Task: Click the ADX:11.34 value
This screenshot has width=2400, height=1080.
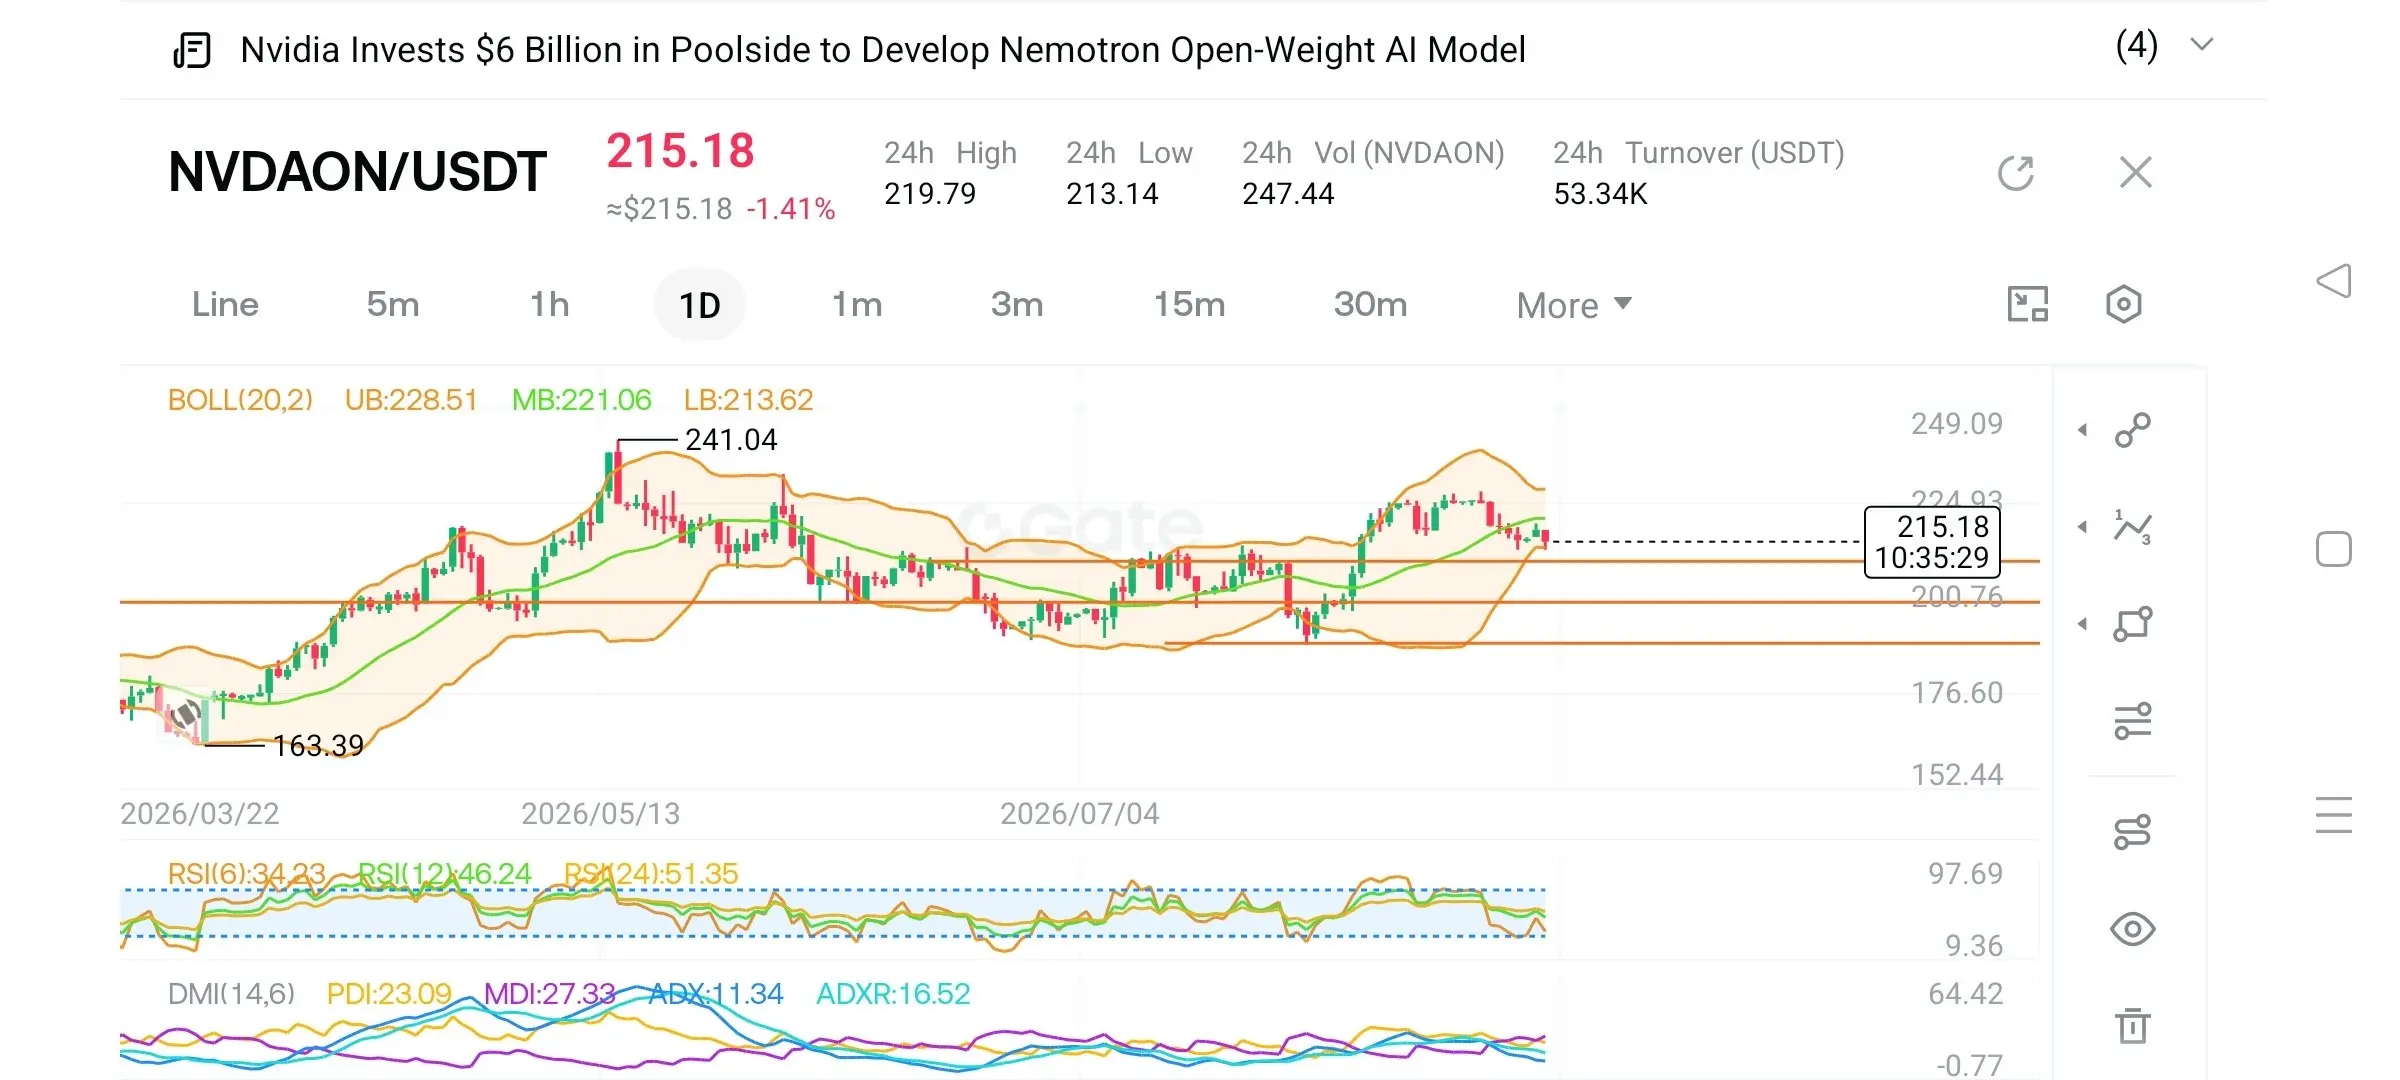Action: 716,994
